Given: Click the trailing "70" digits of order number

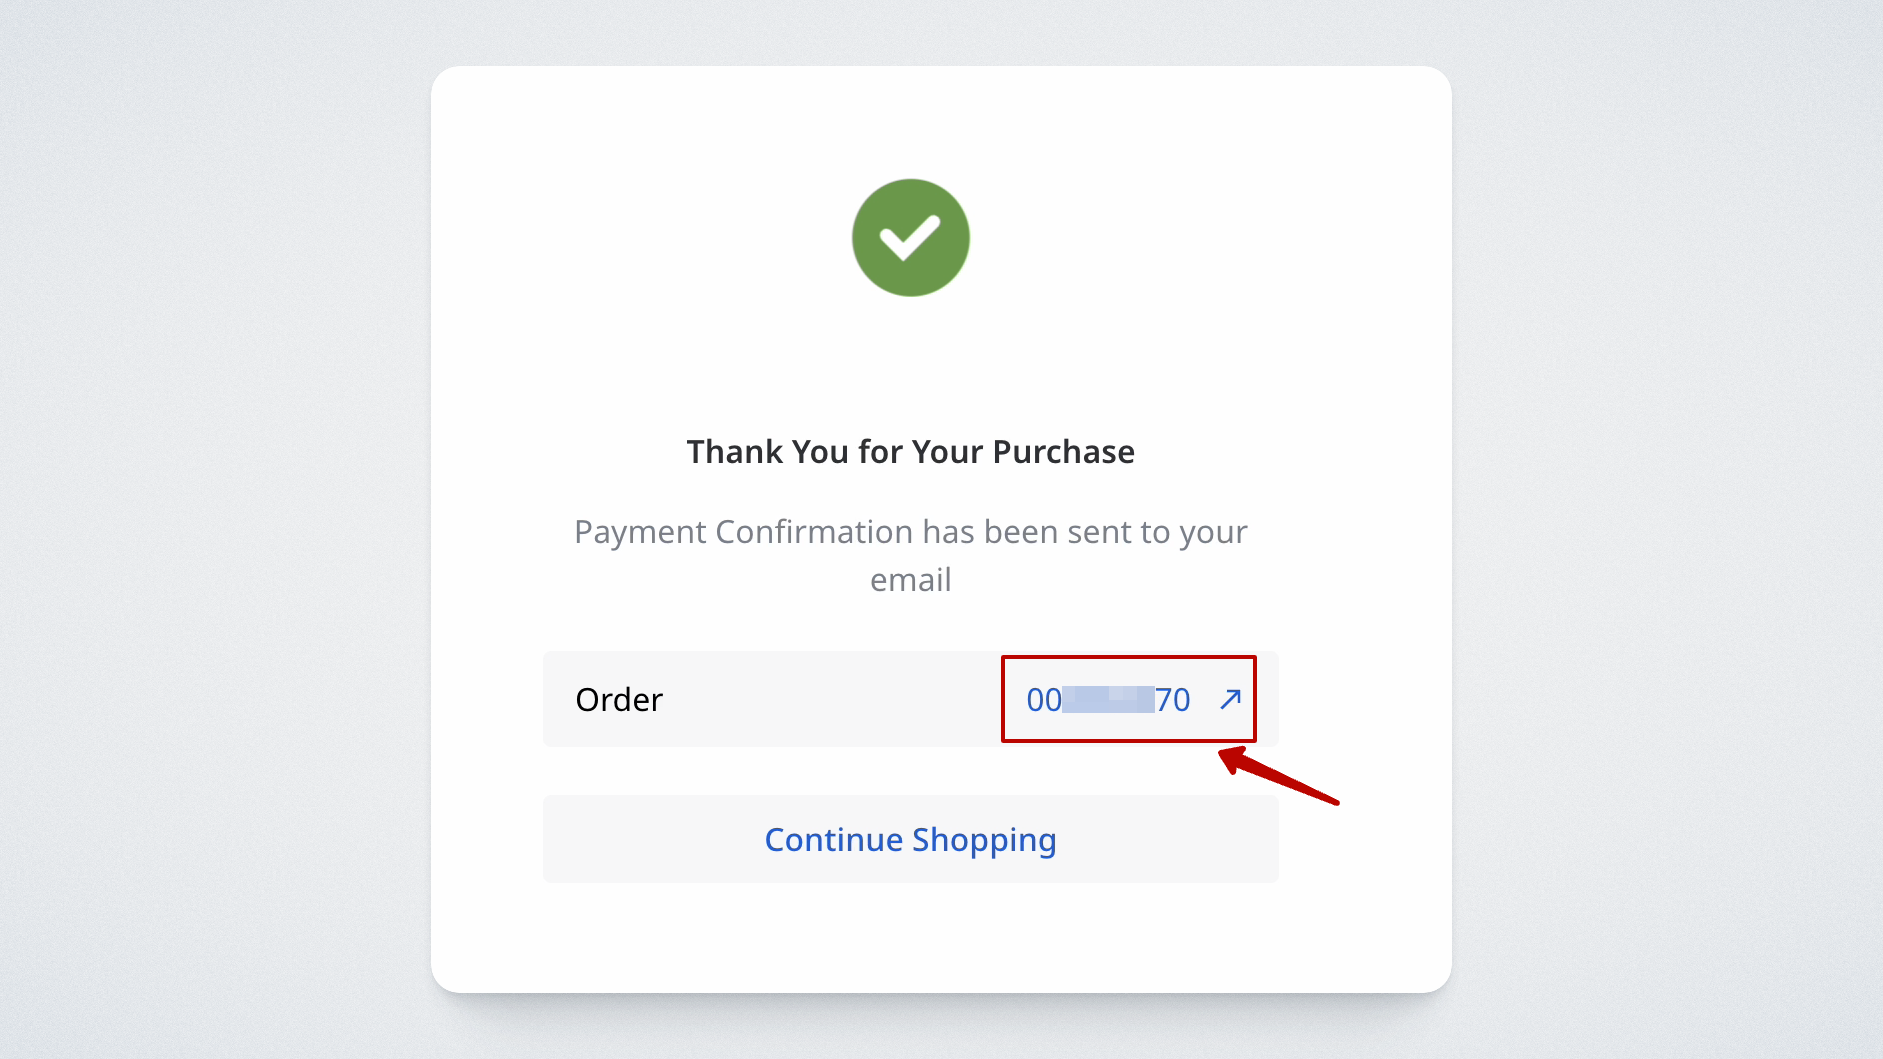Looking at the screenshot, I should click(x=1173, y=700).
